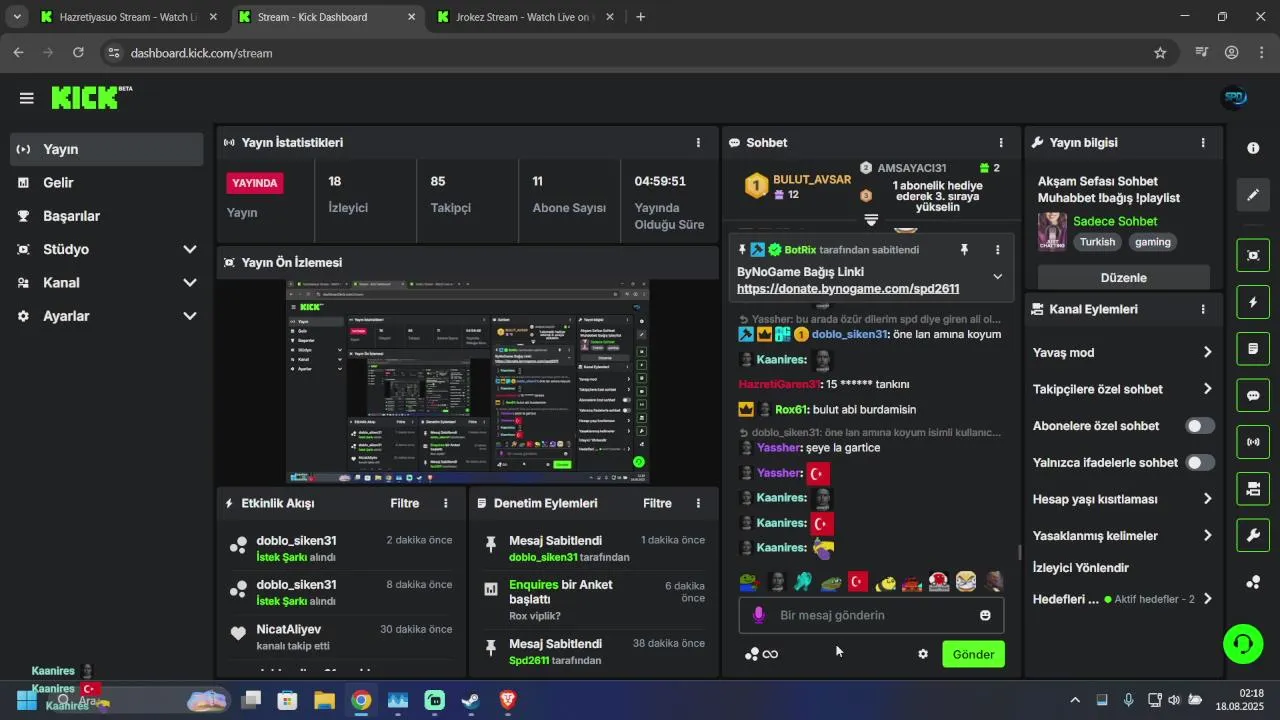The image size is (1280, 720).
Task: Click the wrench icon in right sidebar
Action: coord(1253,535)
